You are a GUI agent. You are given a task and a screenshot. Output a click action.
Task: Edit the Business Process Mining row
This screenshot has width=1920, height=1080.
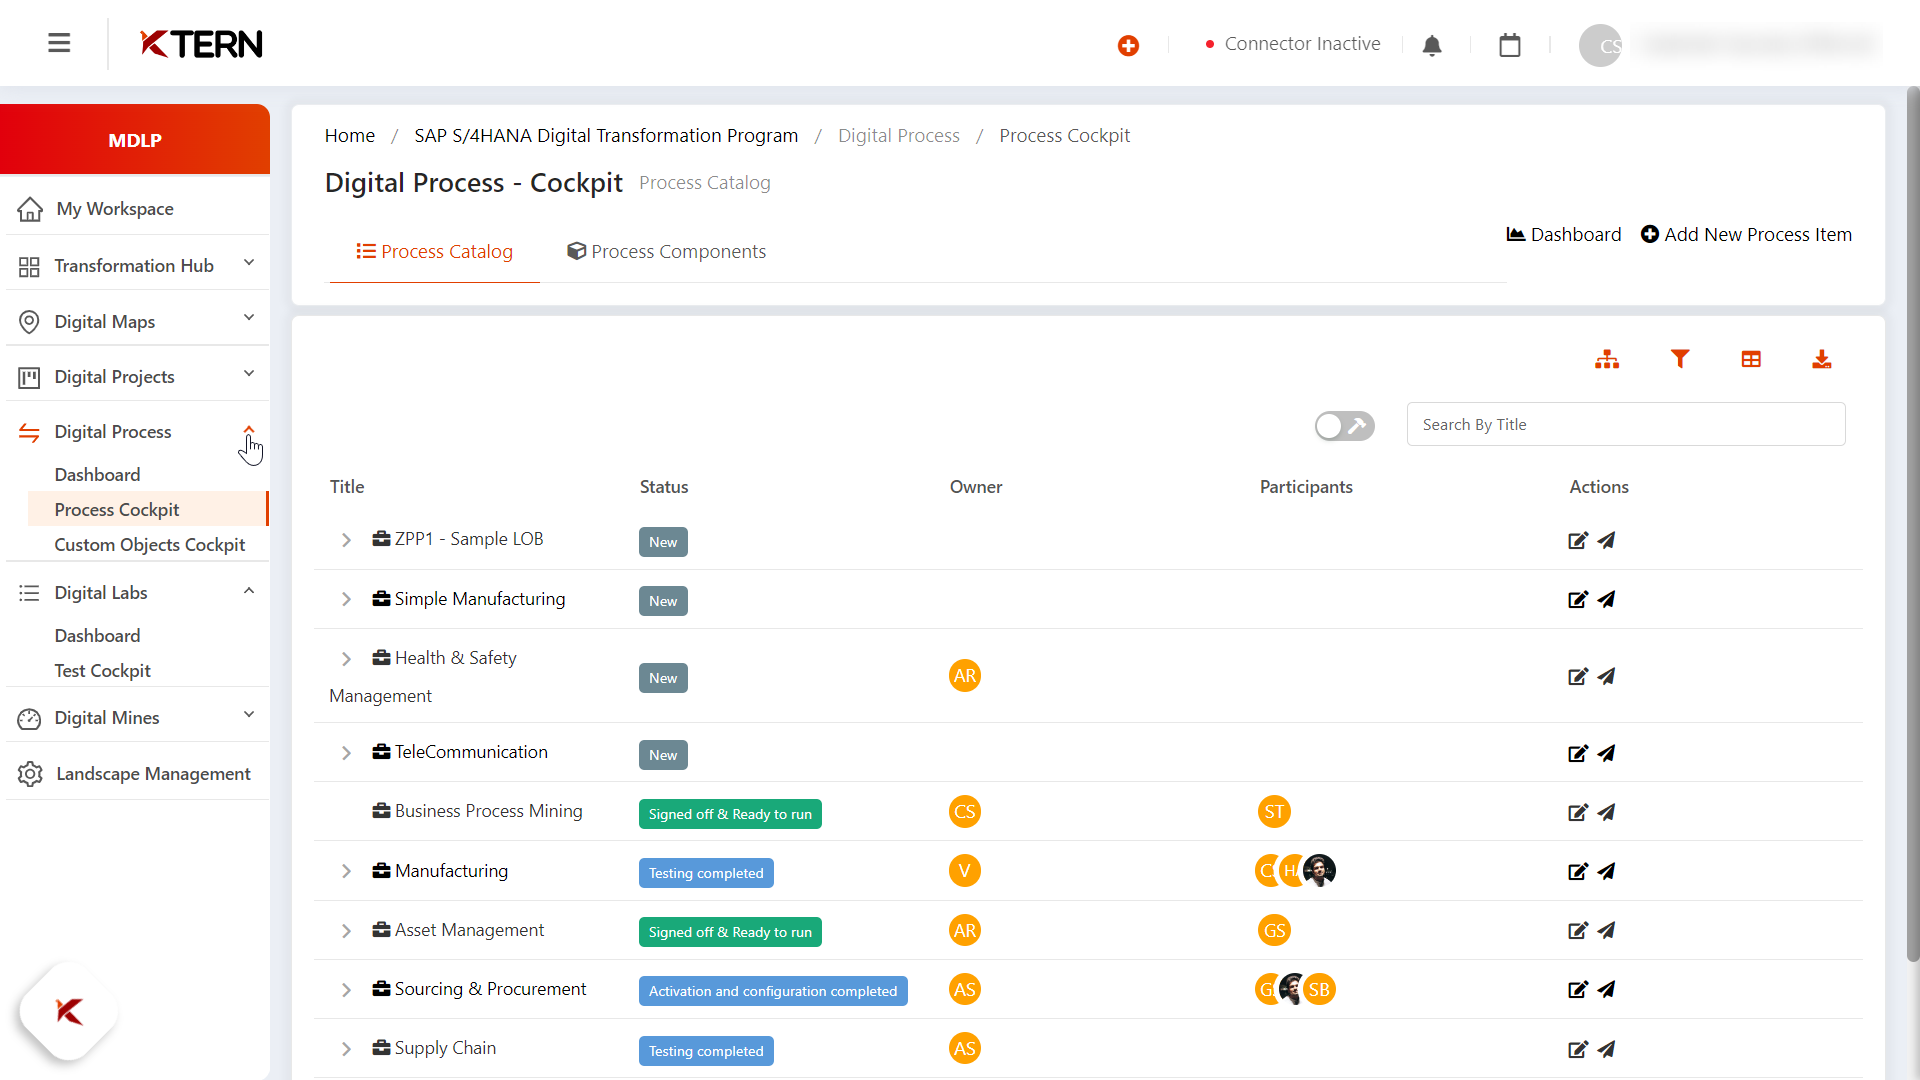pos(1578,812)
